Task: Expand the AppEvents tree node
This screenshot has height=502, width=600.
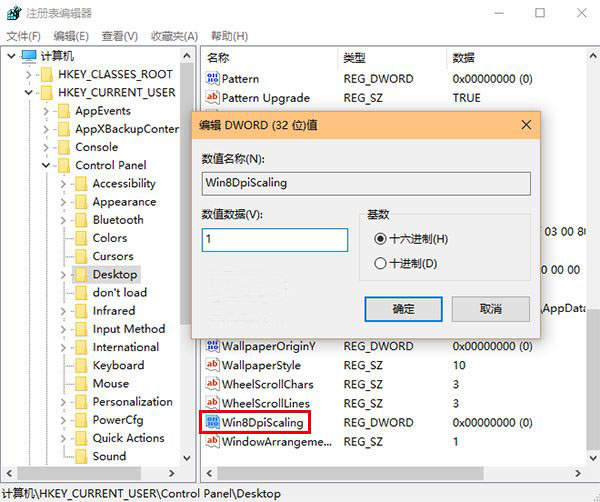Action: click(46, 111)
